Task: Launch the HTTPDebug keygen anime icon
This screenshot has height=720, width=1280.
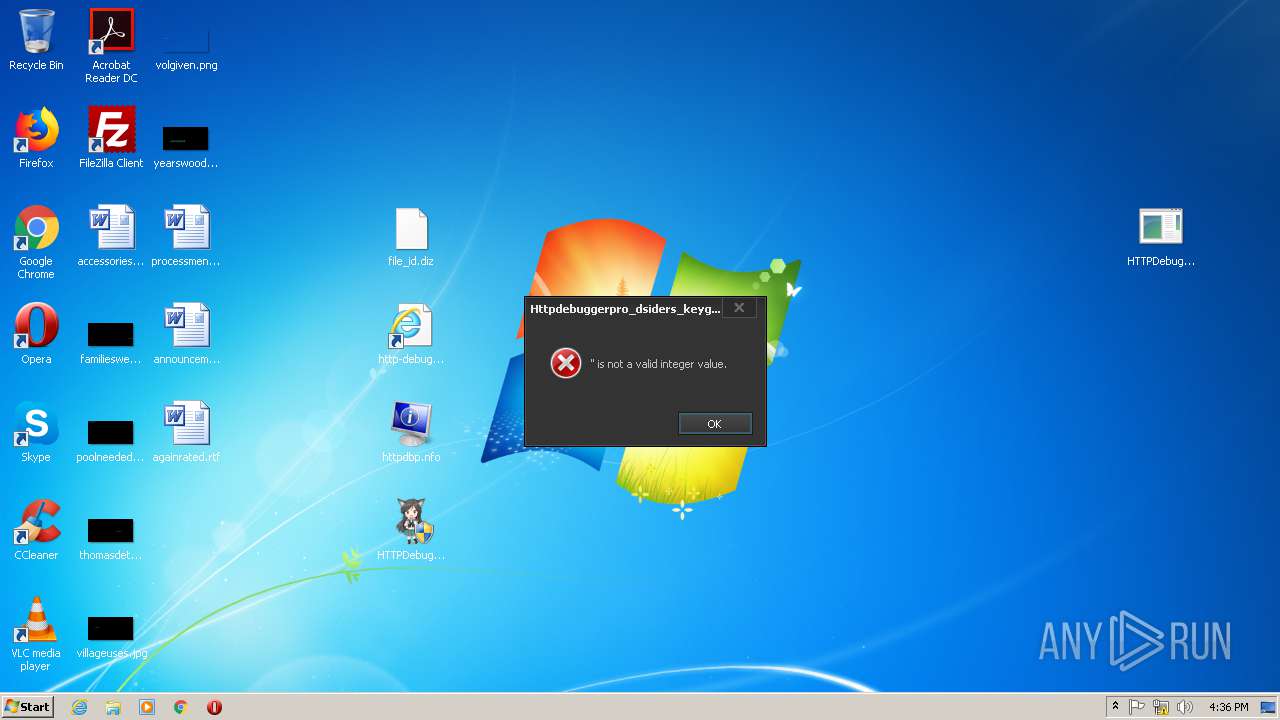Action: pyautogui.click(x=411, y=530)
